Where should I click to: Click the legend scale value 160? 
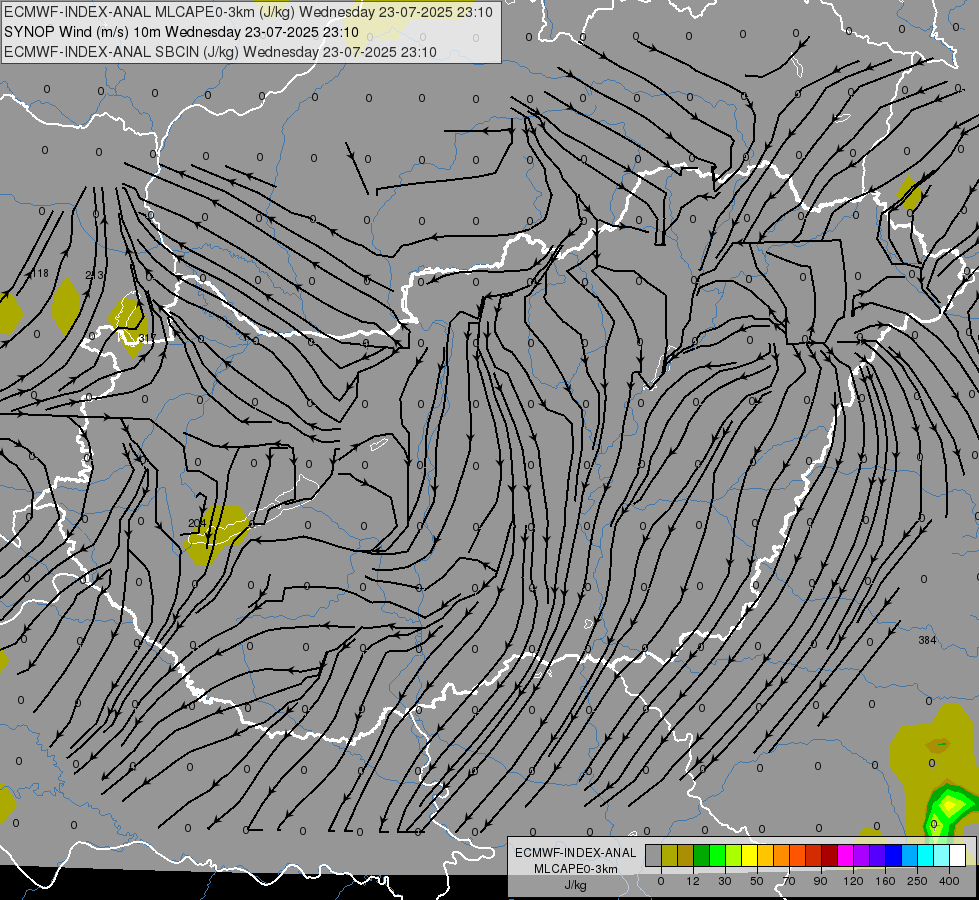pos(885,881)
